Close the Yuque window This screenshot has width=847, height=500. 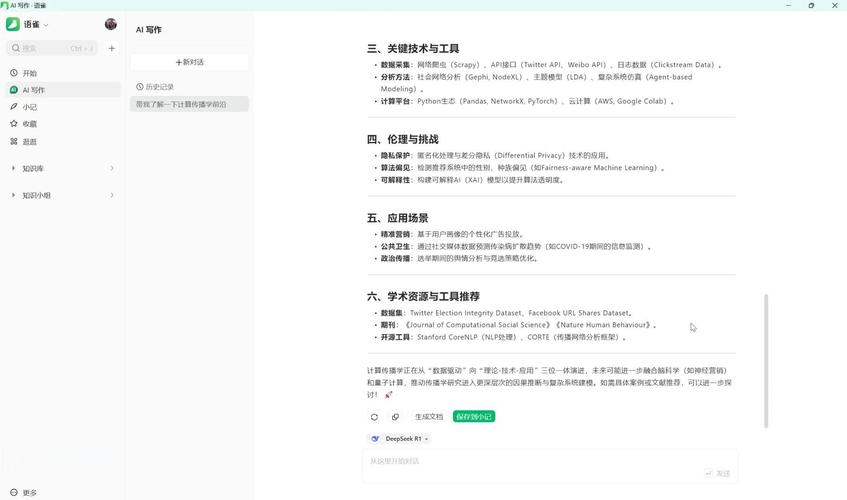[x=835, y=5]
